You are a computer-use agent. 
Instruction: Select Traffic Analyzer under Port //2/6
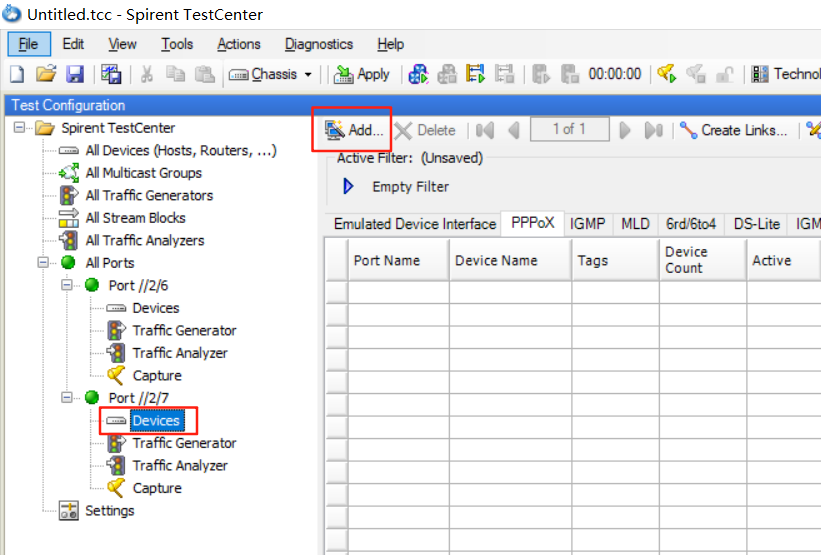(x=180, y=353)
